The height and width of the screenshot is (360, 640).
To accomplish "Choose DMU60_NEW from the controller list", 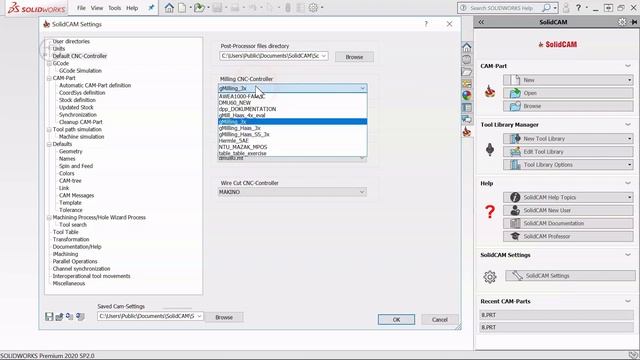I will pyautogui.click(x=293, y=103).
